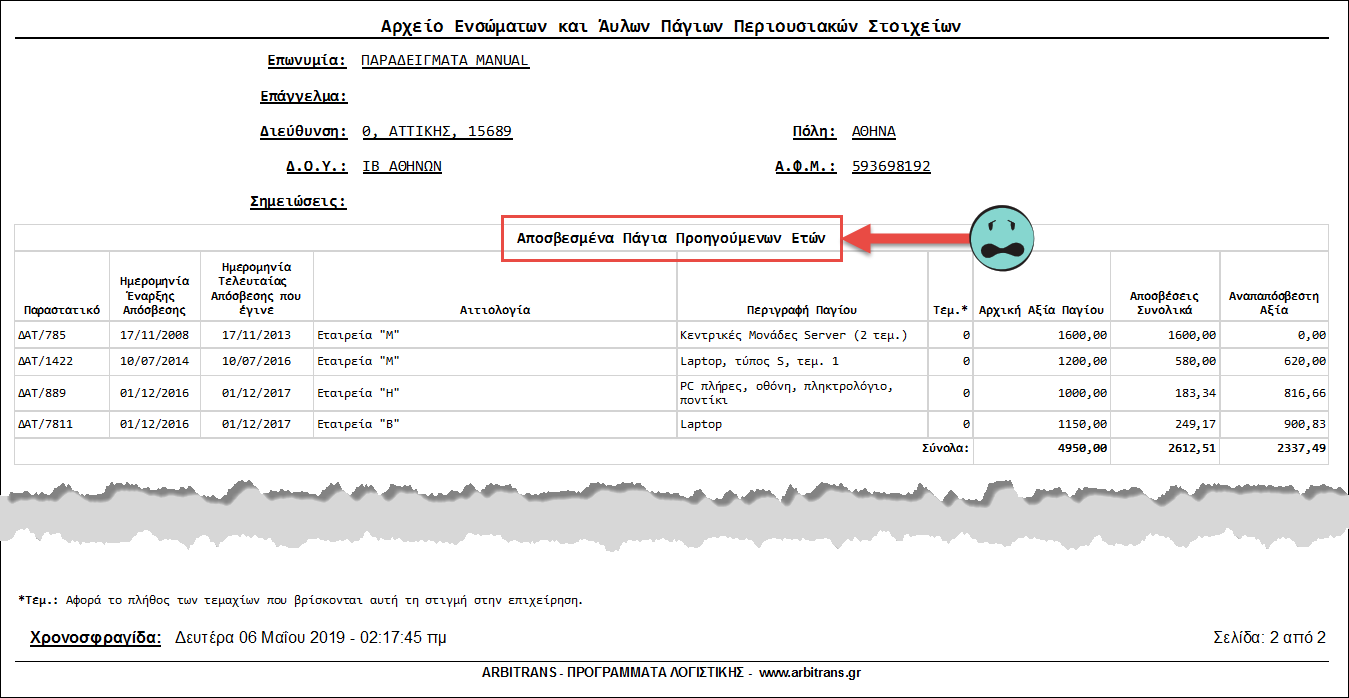Click start date '10/07/2014'
Image resolution: width=1349 pixels, height=698 pixels.
(154, 361)
